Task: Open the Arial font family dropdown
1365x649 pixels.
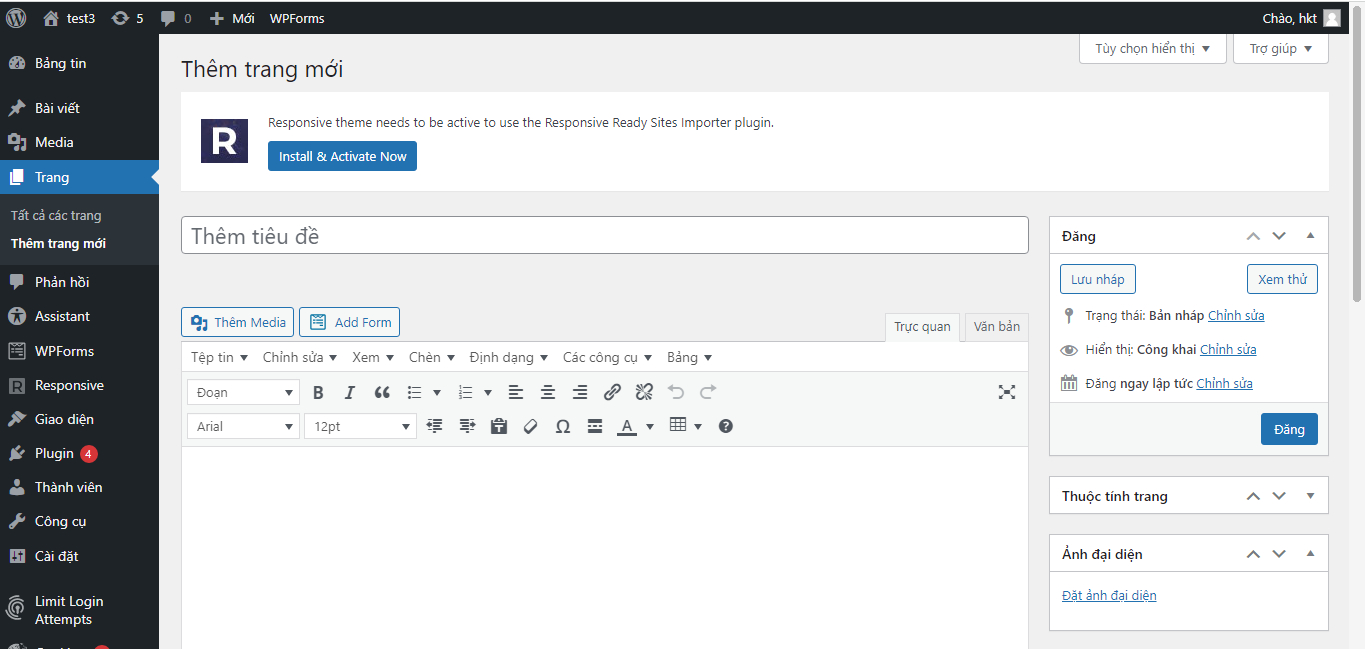Action: point(243,426)
